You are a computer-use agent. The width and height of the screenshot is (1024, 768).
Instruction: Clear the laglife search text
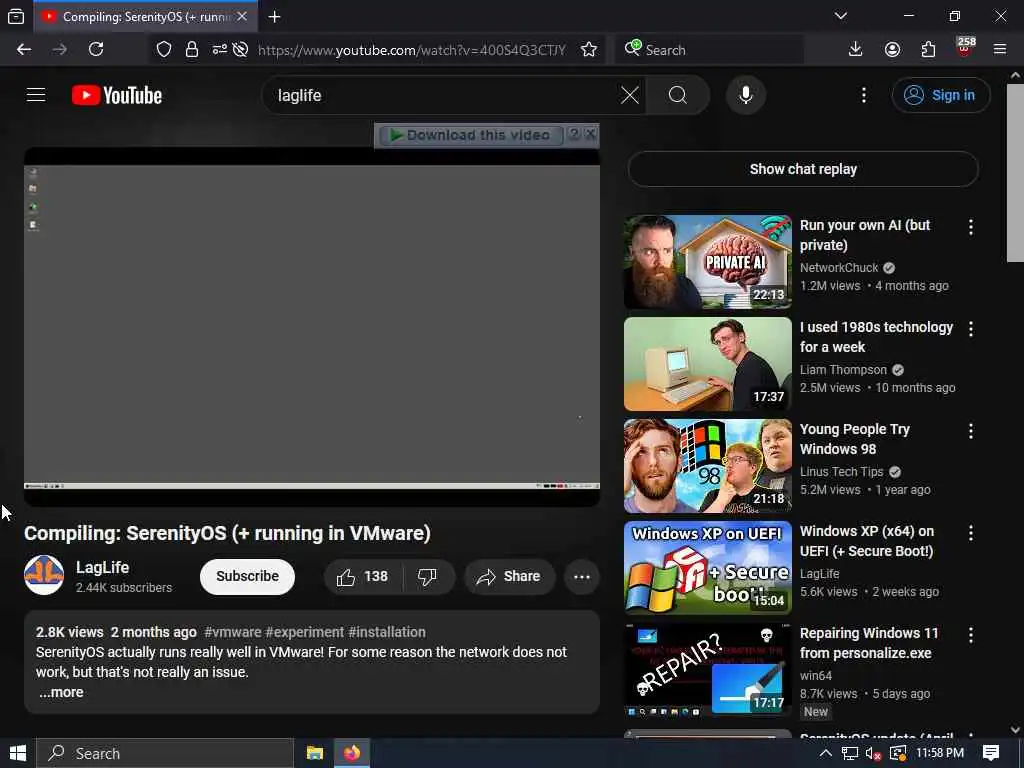click(x=630, y=95)
